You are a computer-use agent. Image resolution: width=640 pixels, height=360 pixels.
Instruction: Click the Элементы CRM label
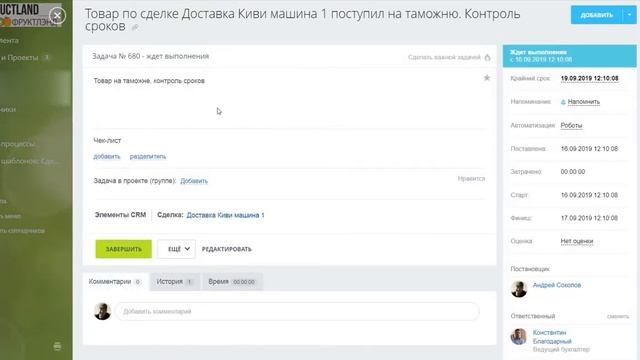(x=120, y=215)
